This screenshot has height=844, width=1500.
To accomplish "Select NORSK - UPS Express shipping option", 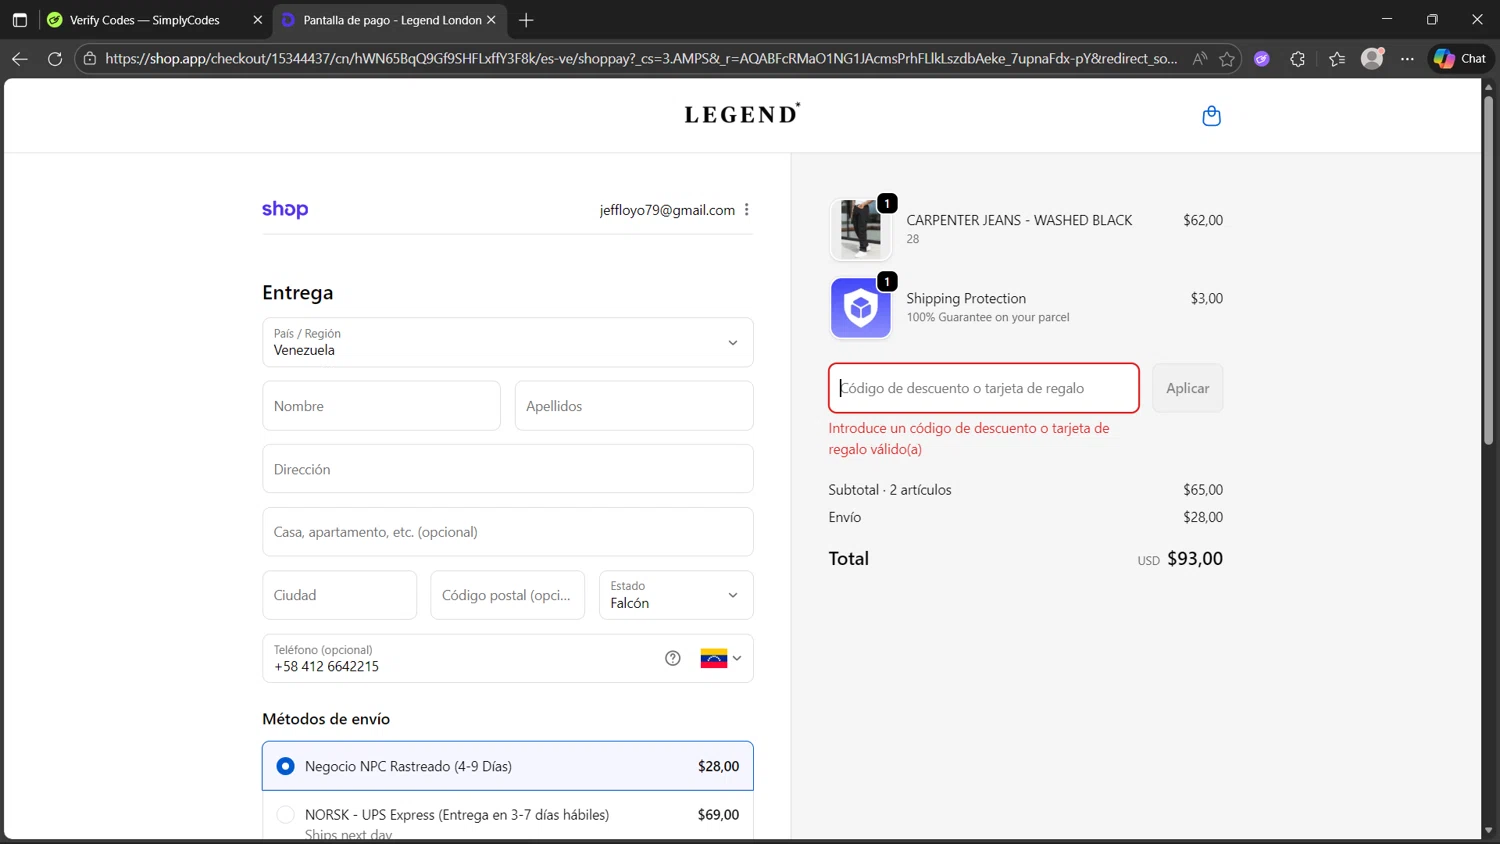I will point(507,815).
